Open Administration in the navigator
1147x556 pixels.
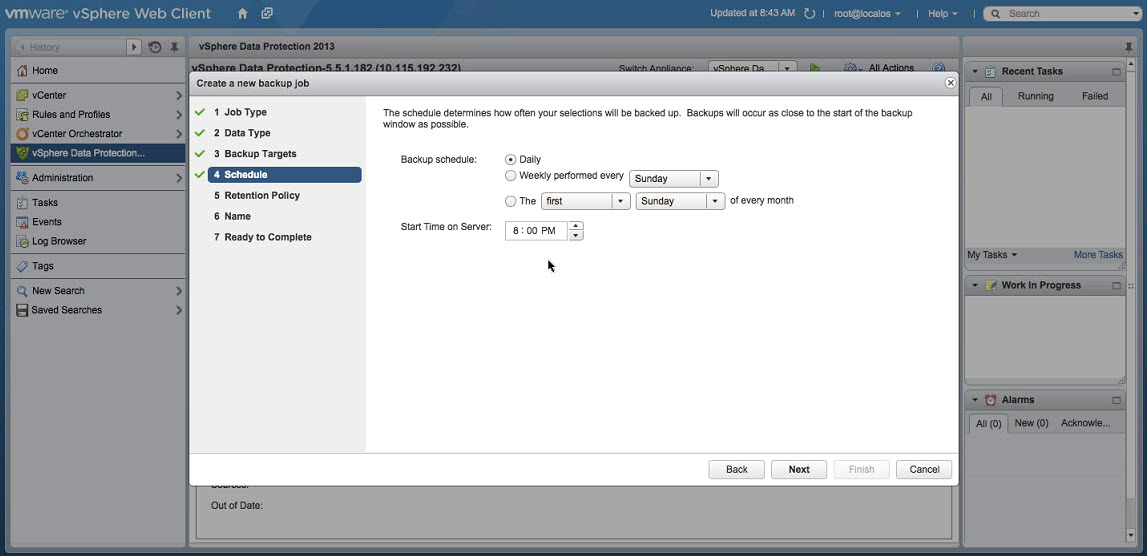click(62, 178)
